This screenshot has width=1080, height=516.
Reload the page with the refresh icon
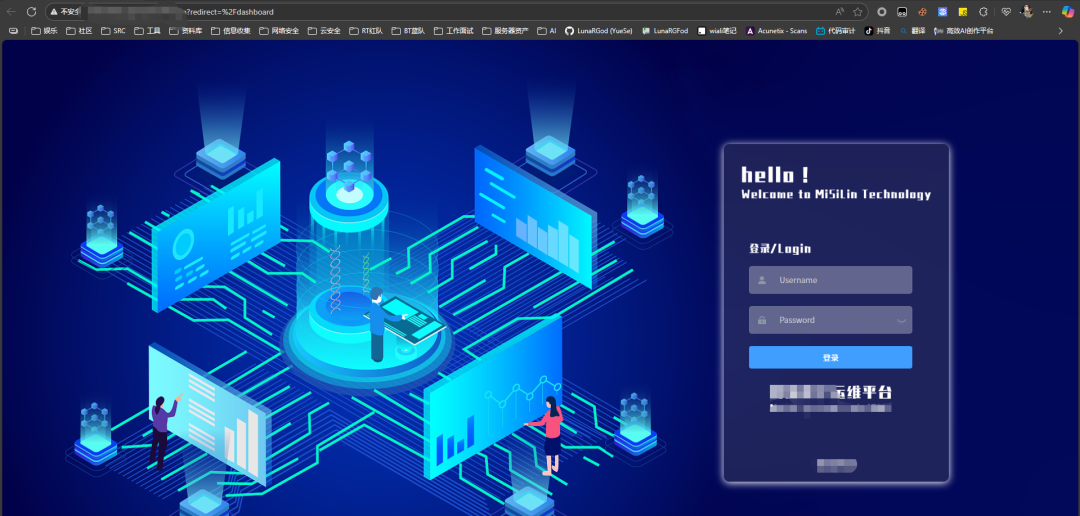click(31, 12)
